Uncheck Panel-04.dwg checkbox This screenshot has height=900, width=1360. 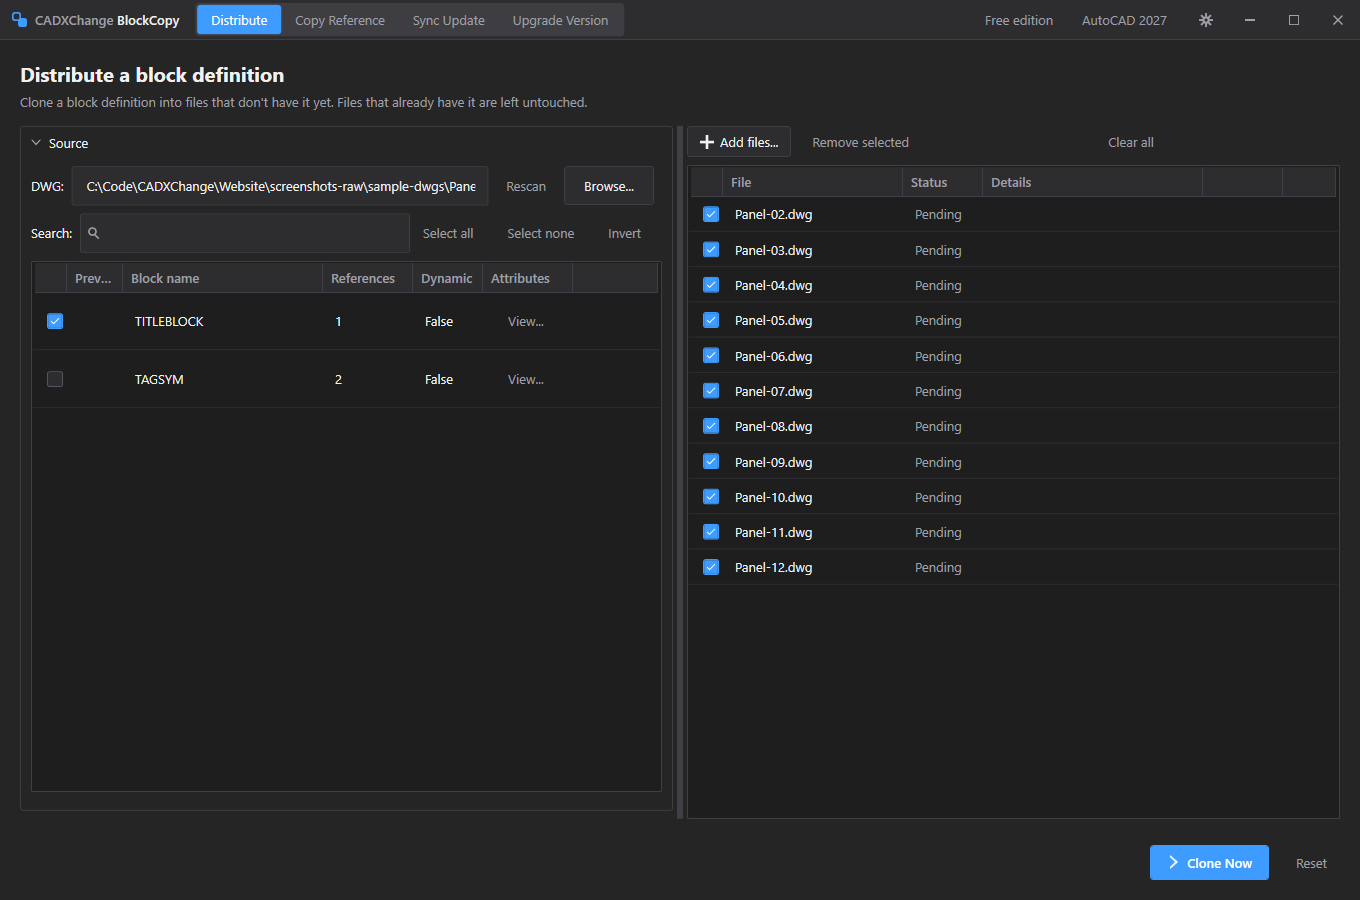point(711,285)
